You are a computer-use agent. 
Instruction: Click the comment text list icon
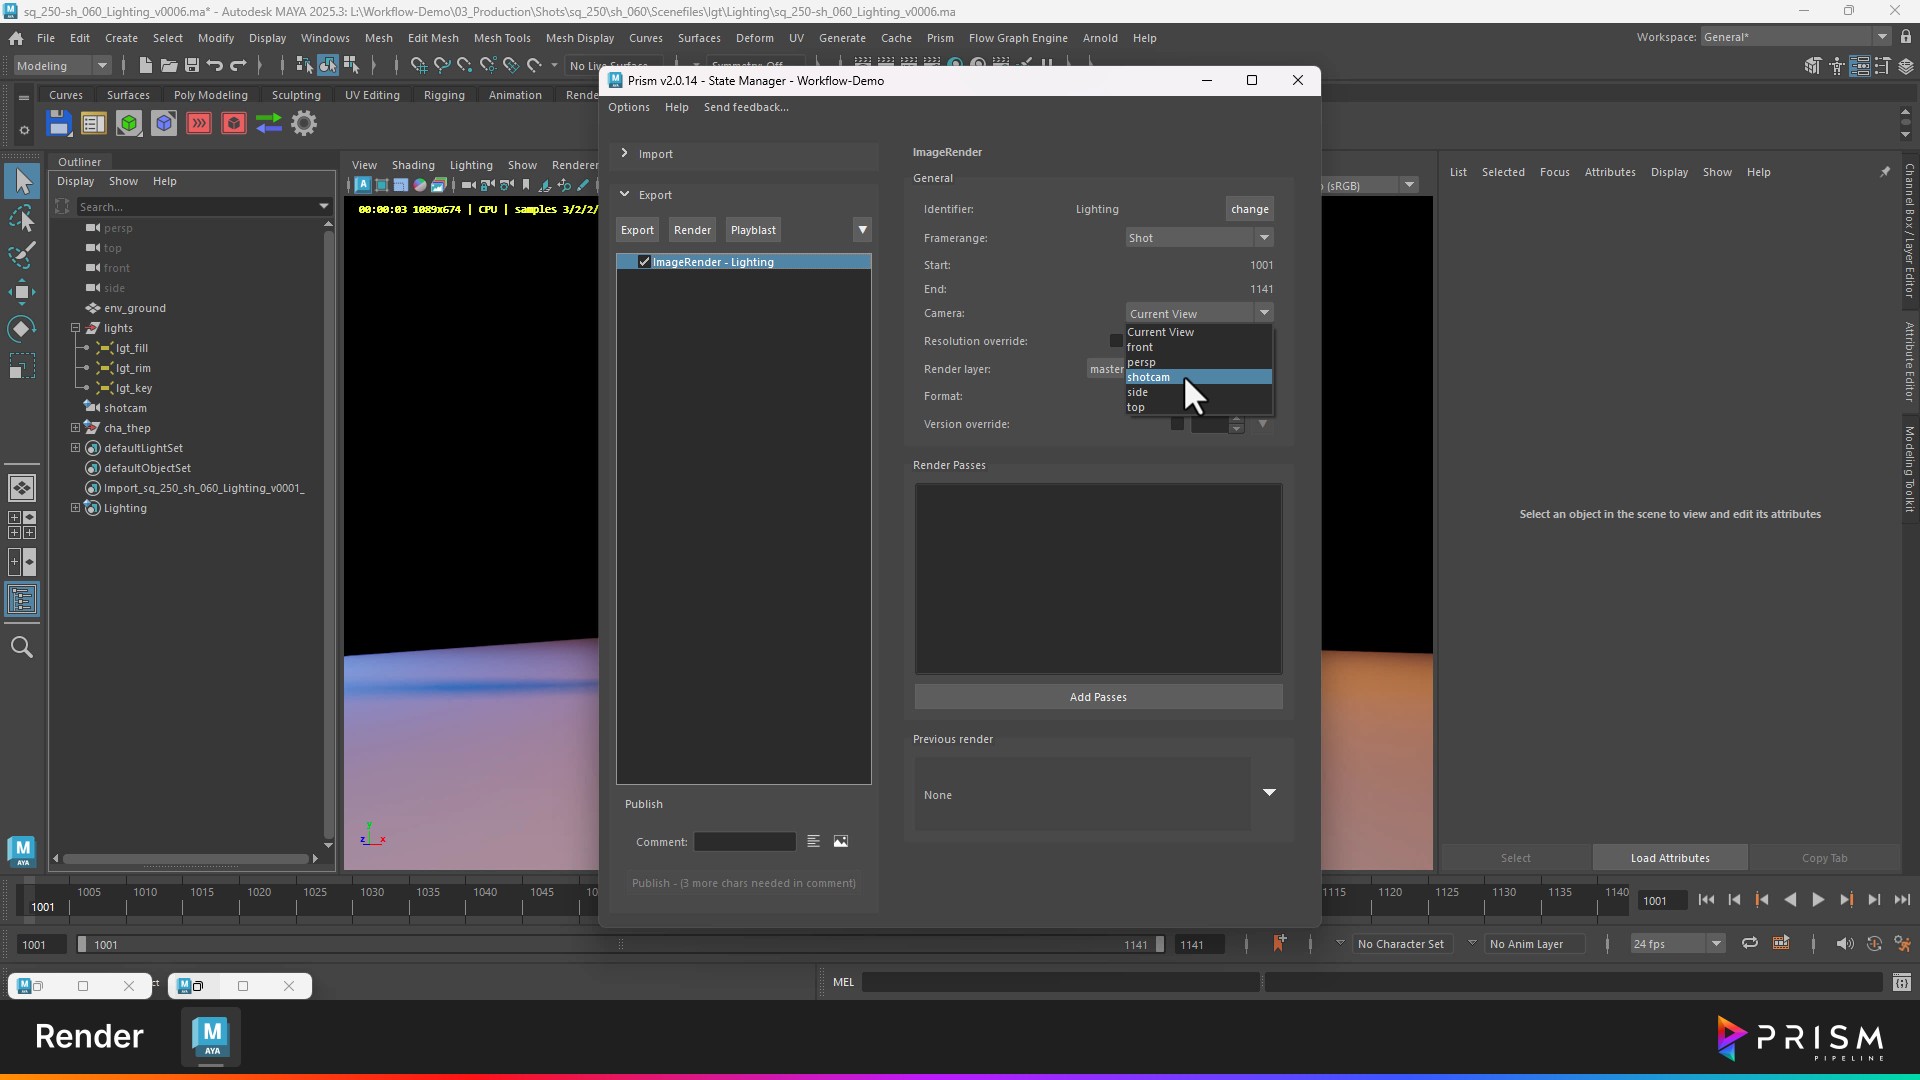(x=814, y=842)
